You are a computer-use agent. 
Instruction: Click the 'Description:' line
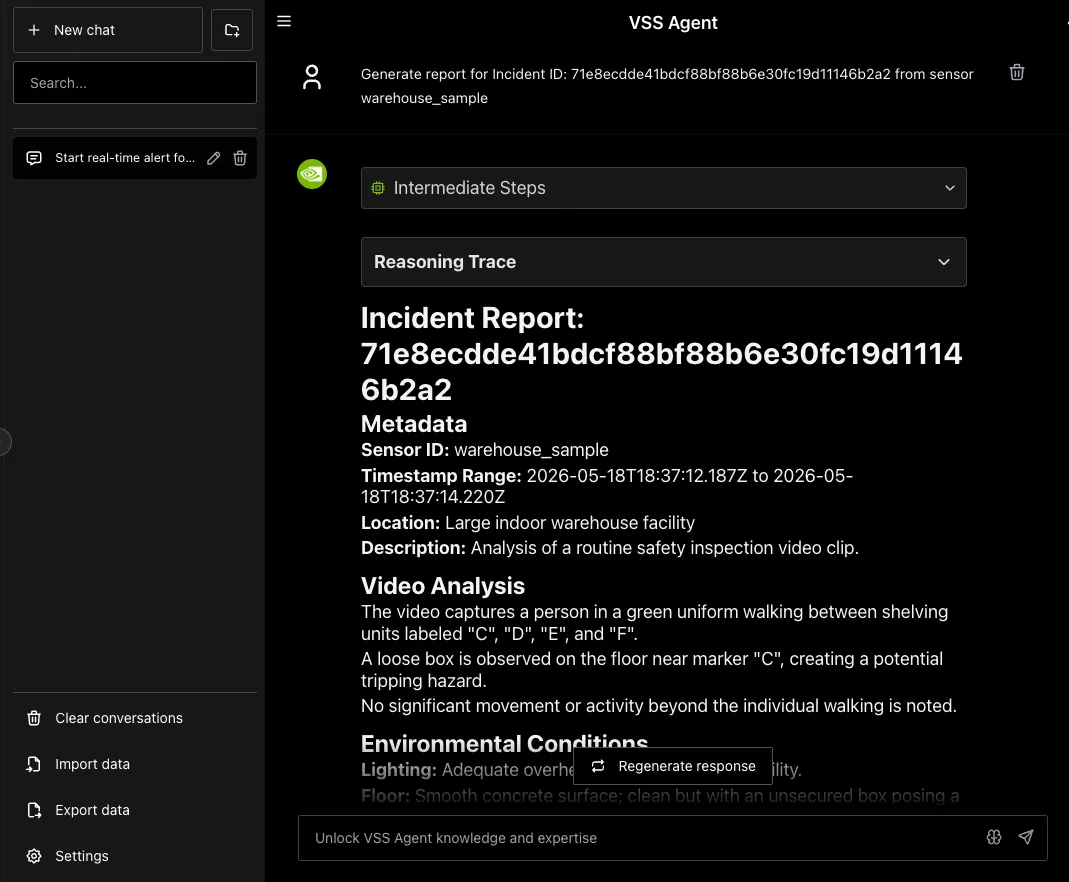[x=609, y=548]
